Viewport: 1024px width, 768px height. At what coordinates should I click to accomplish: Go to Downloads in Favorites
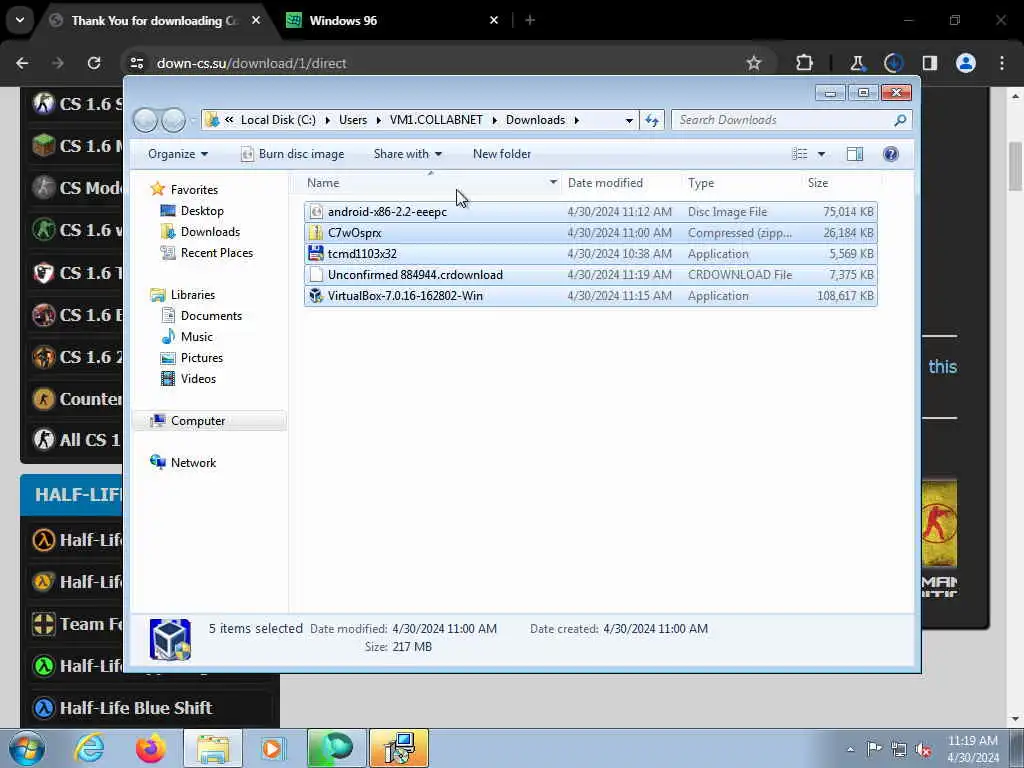click(210, 231)
